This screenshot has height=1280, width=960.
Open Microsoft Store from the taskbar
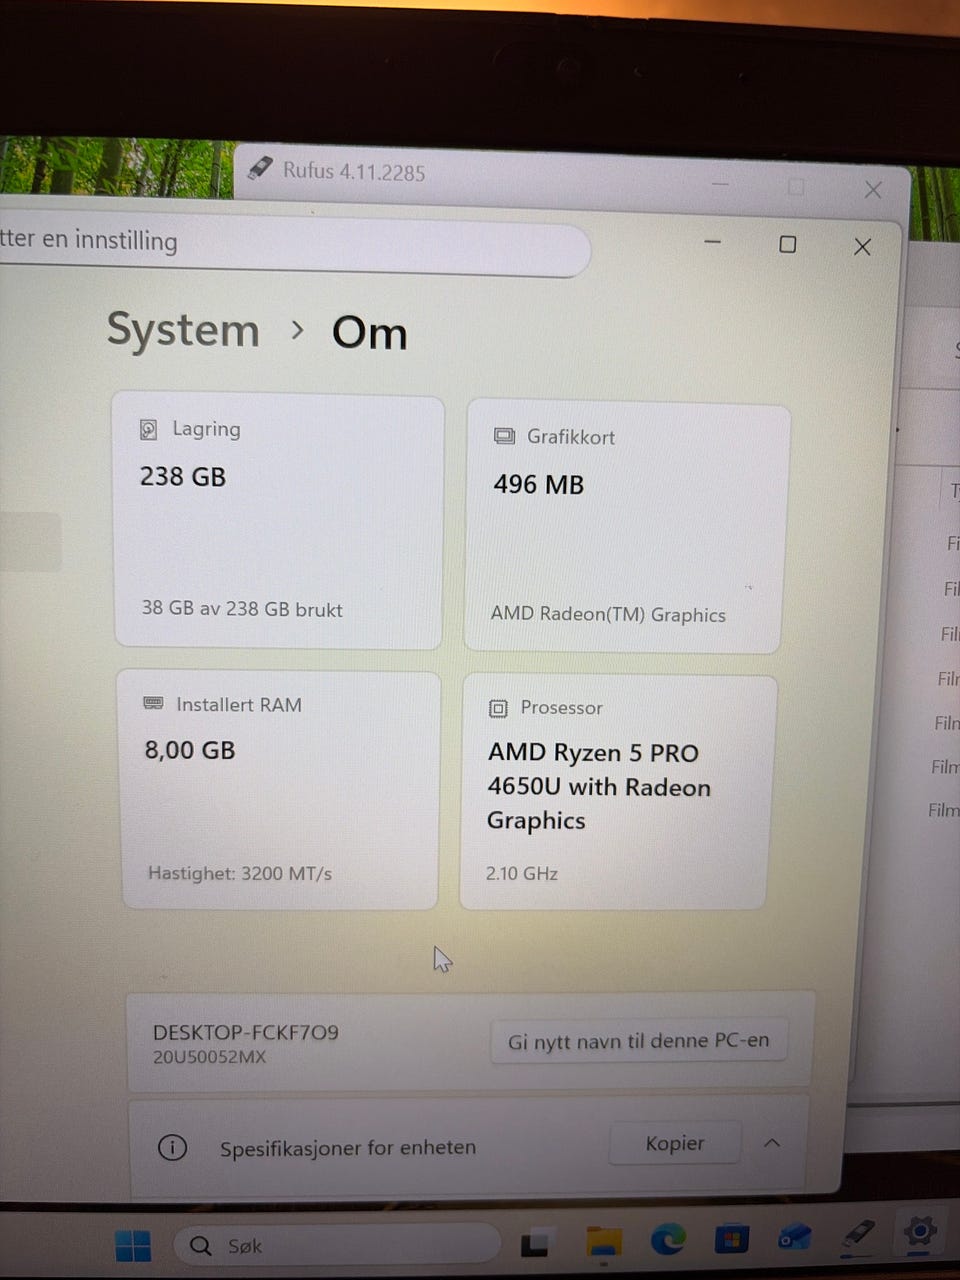[731, 1239]
